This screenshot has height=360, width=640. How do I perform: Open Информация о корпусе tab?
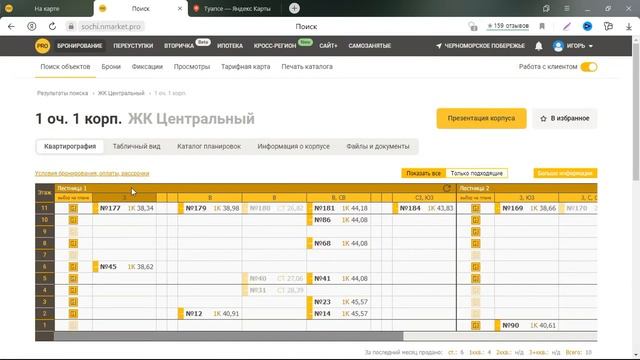tap(293, 146)
